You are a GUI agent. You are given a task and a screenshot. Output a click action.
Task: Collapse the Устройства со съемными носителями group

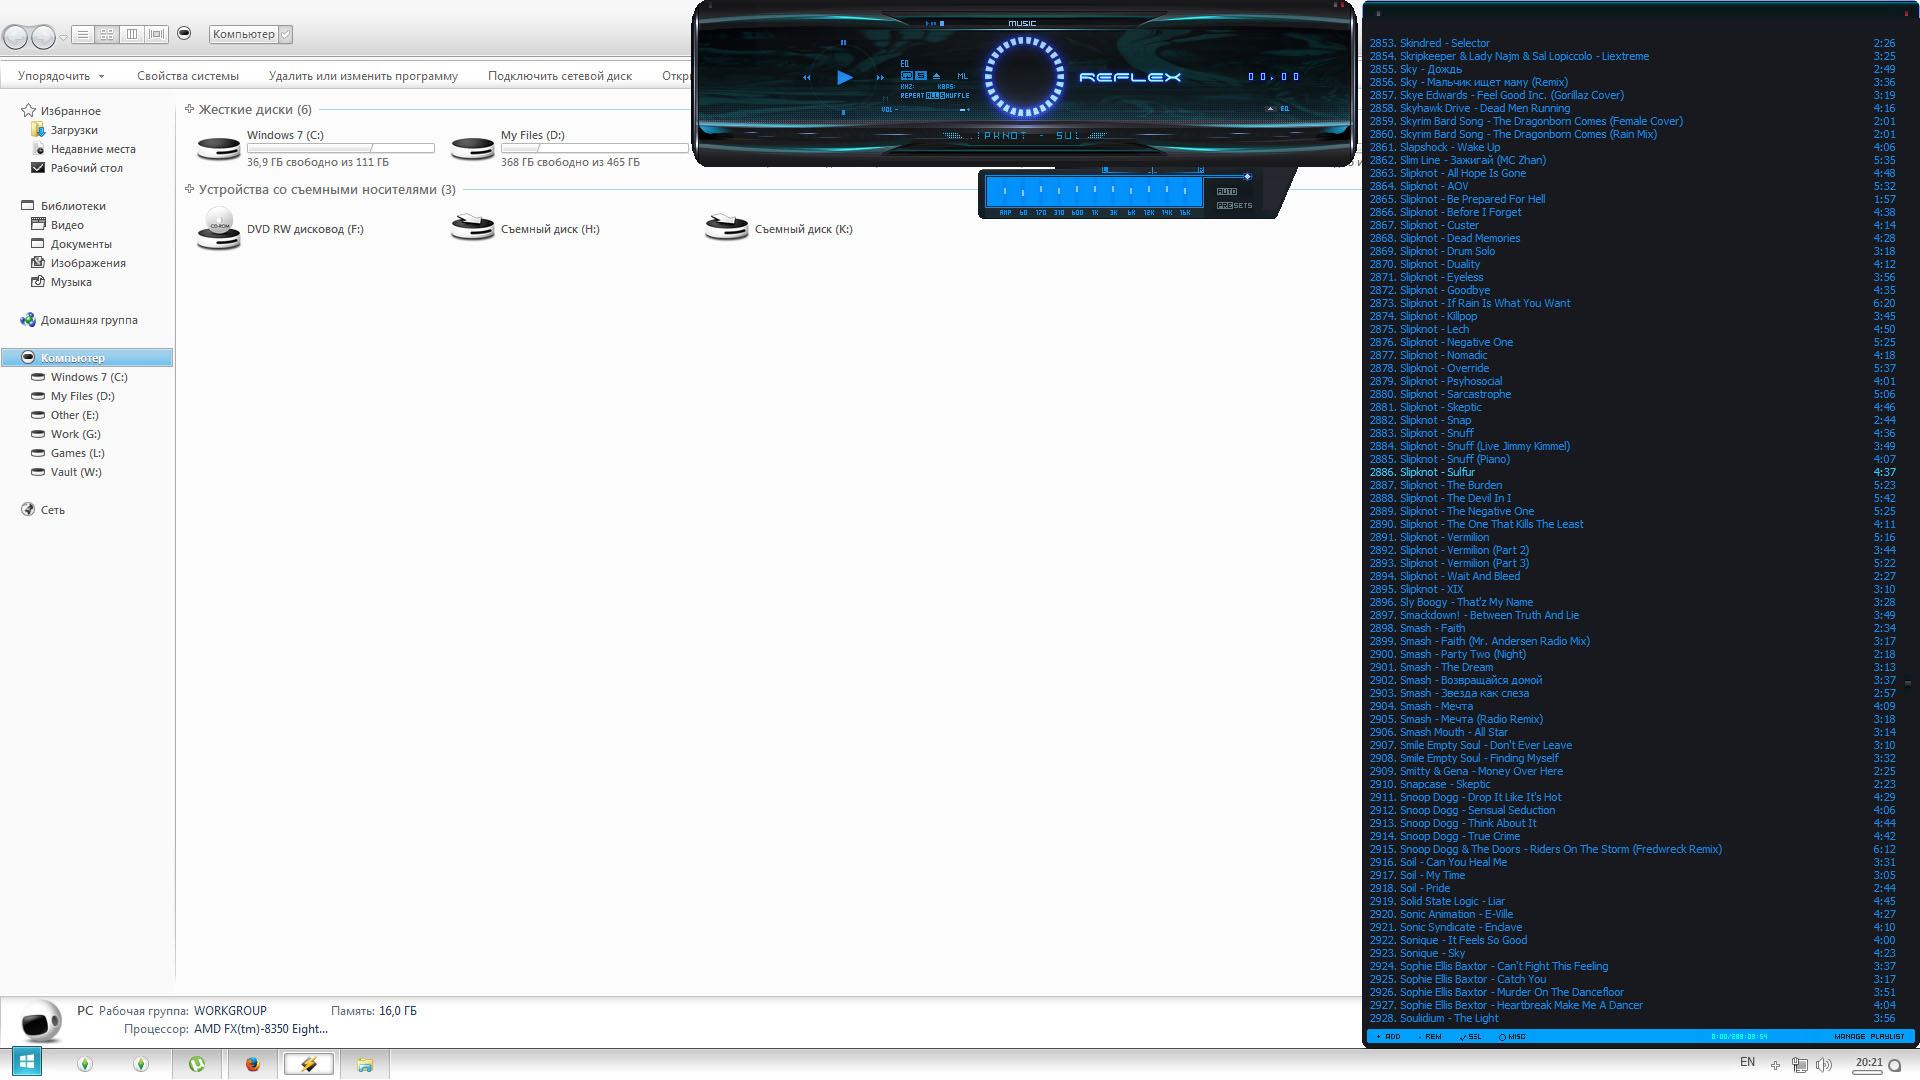189,189
